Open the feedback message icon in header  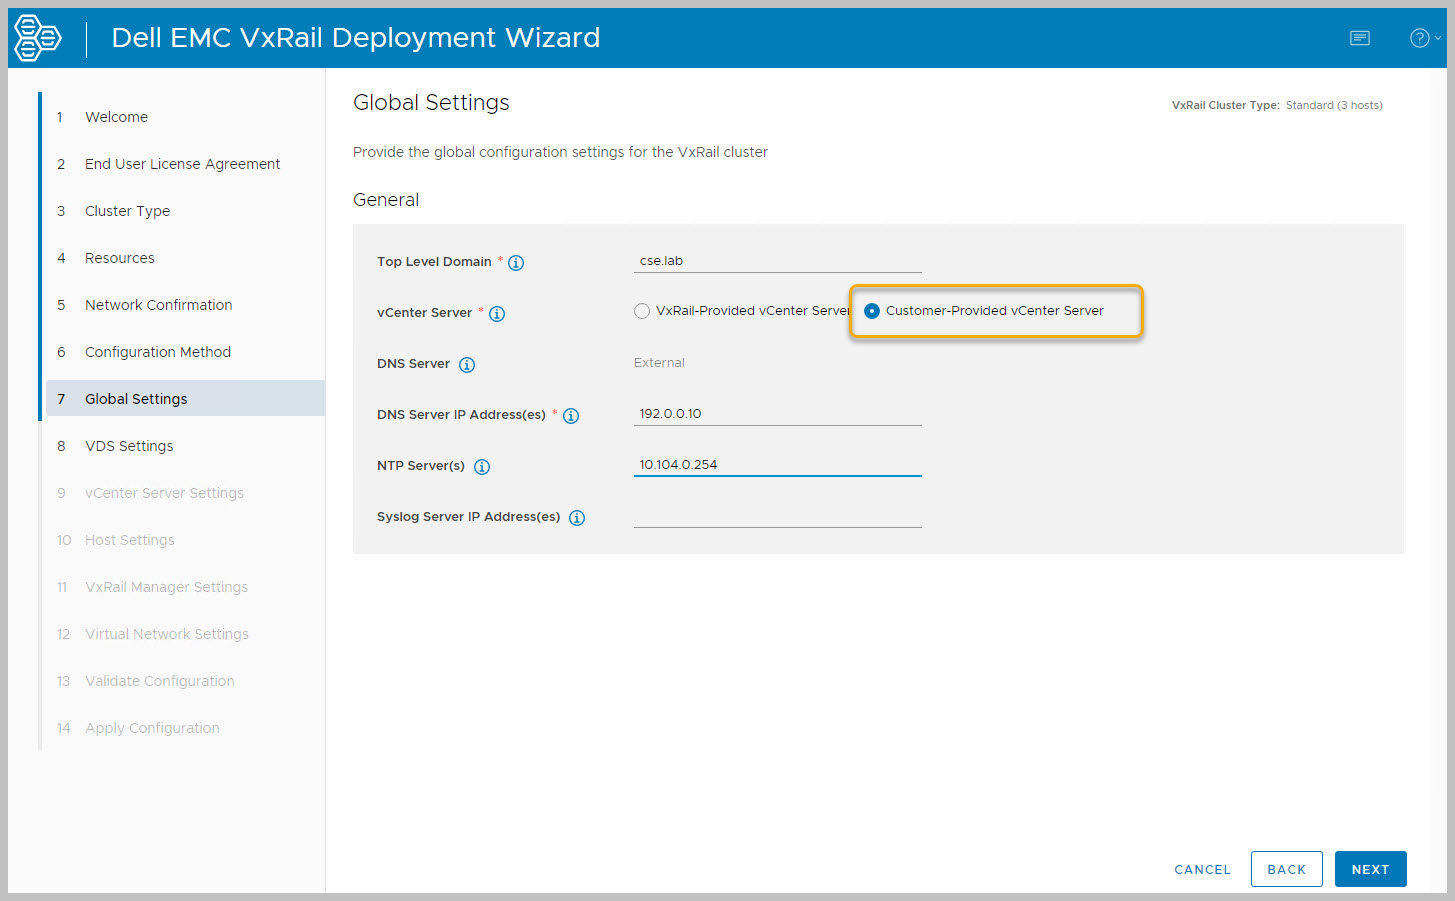(1360, 38)
